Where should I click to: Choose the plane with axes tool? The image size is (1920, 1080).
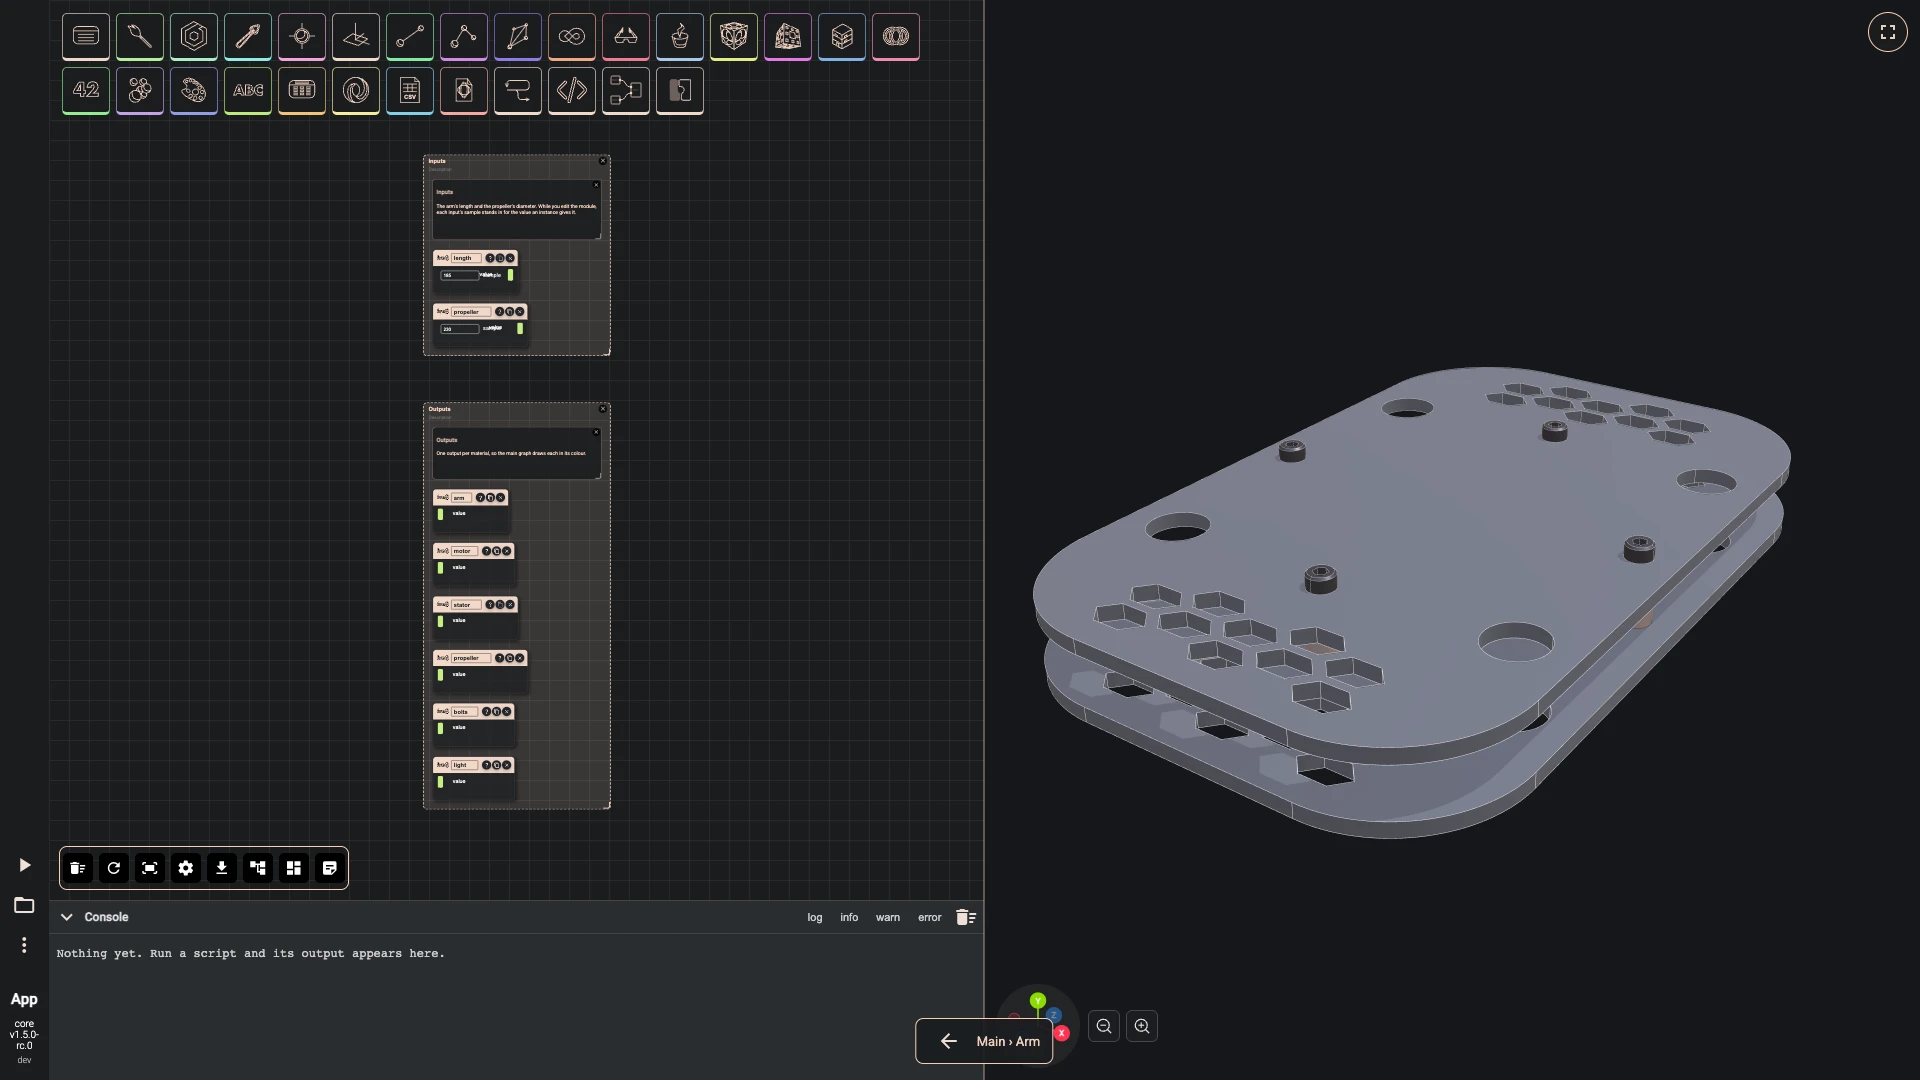click(x=356, y=37)
